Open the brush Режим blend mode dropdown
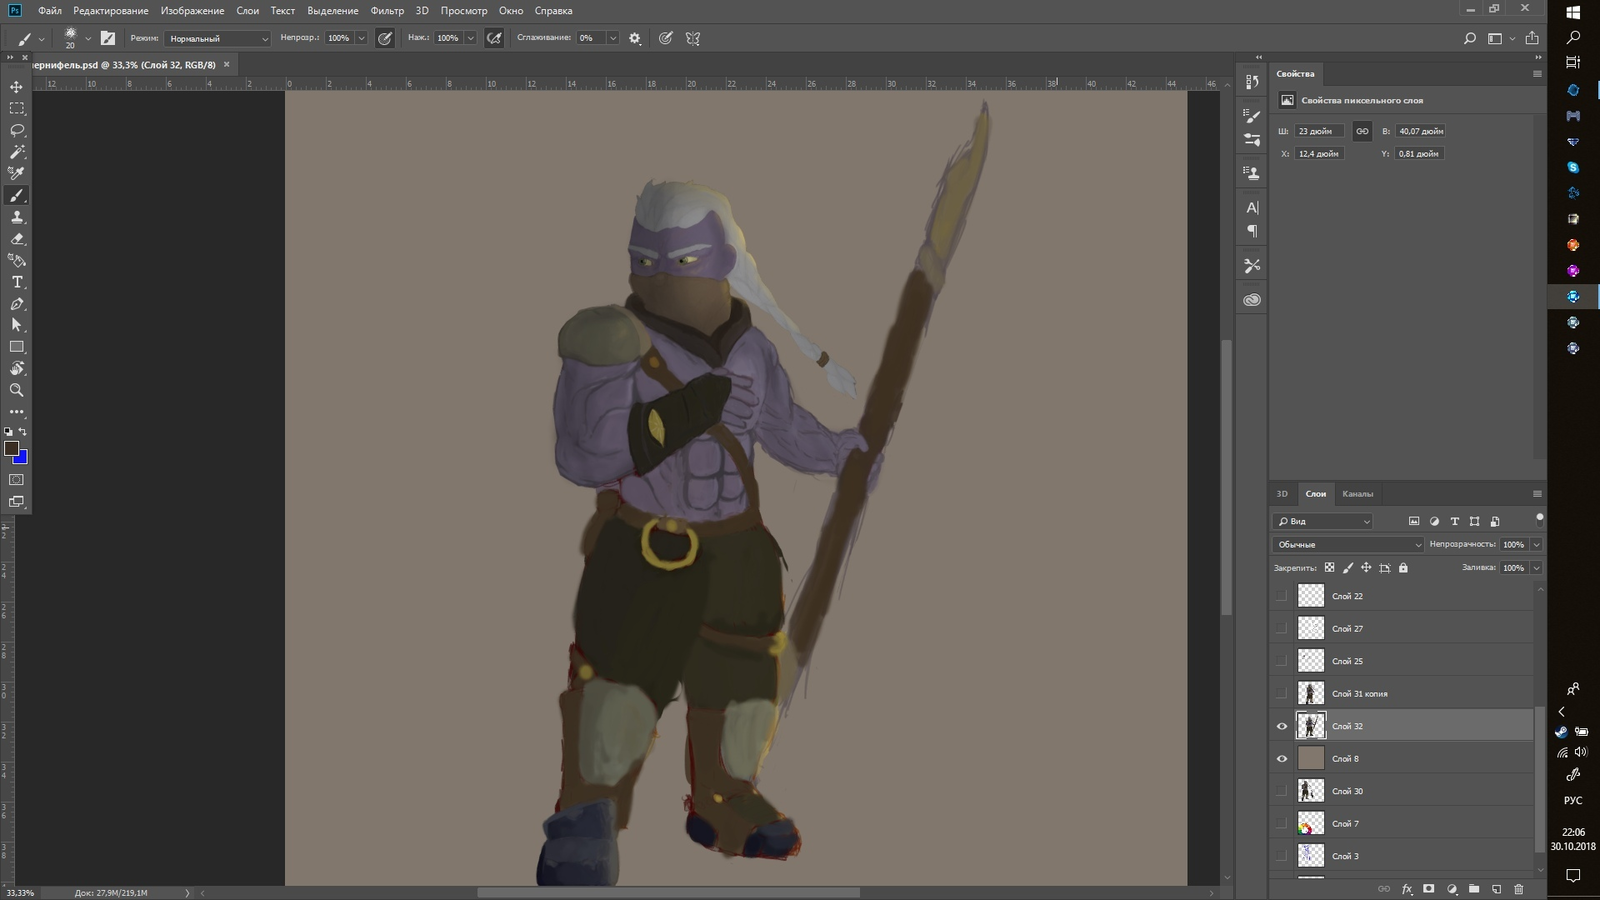 218,38
